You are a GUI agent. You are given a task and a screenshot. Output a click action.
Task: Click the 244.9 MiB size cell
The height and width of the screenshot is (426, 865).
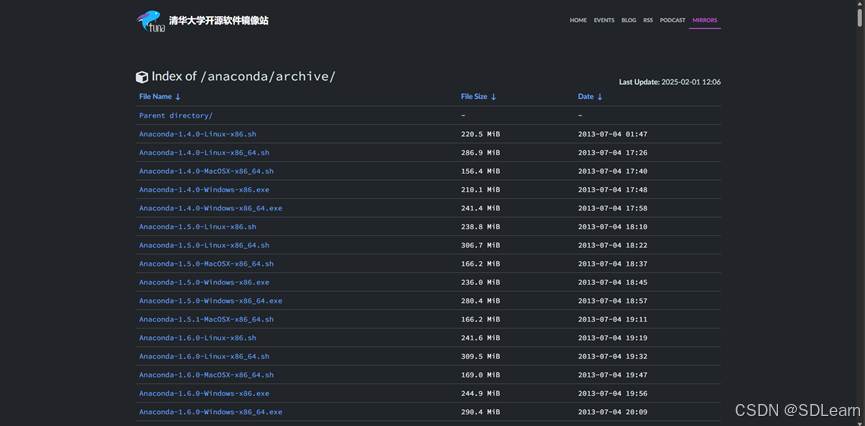point(480,393)
